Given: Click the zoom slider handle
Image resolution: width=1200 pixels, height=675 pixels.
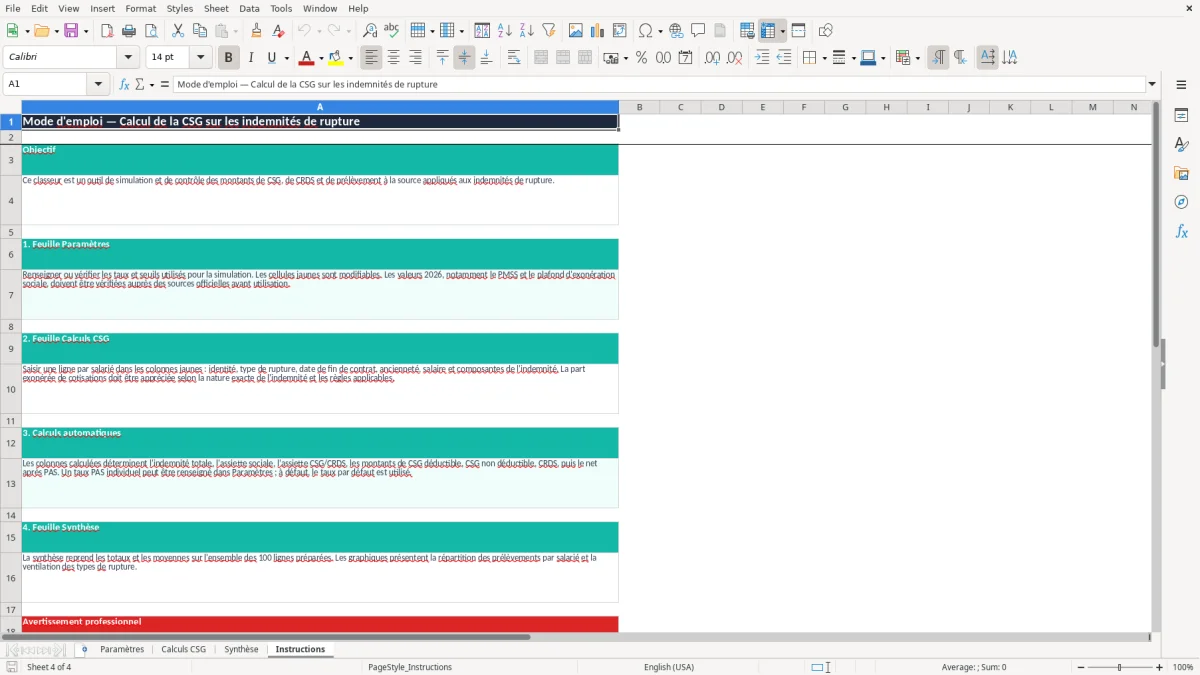Looking at the screenshot, I should 1119,667.
